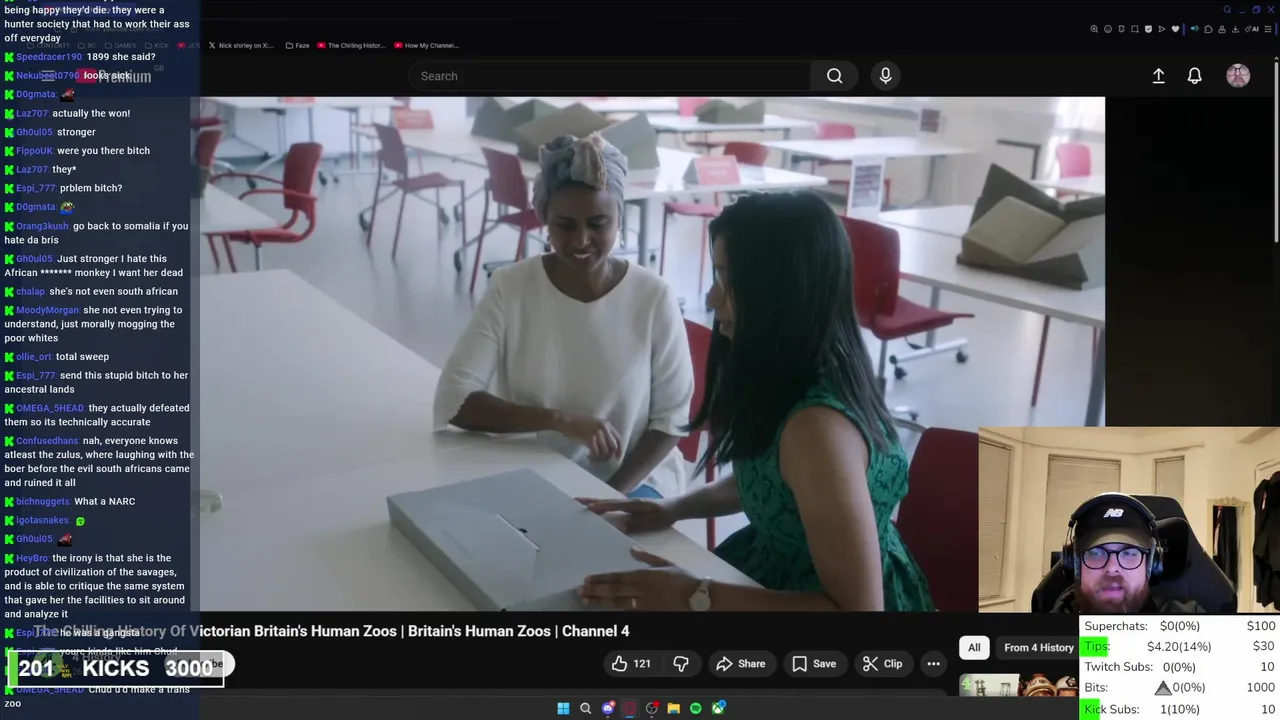Image resolution: width=1280 pixels, height=720 pixels.
Task: Open File Explorer from the taskbar
Action: tap(674, 708)
